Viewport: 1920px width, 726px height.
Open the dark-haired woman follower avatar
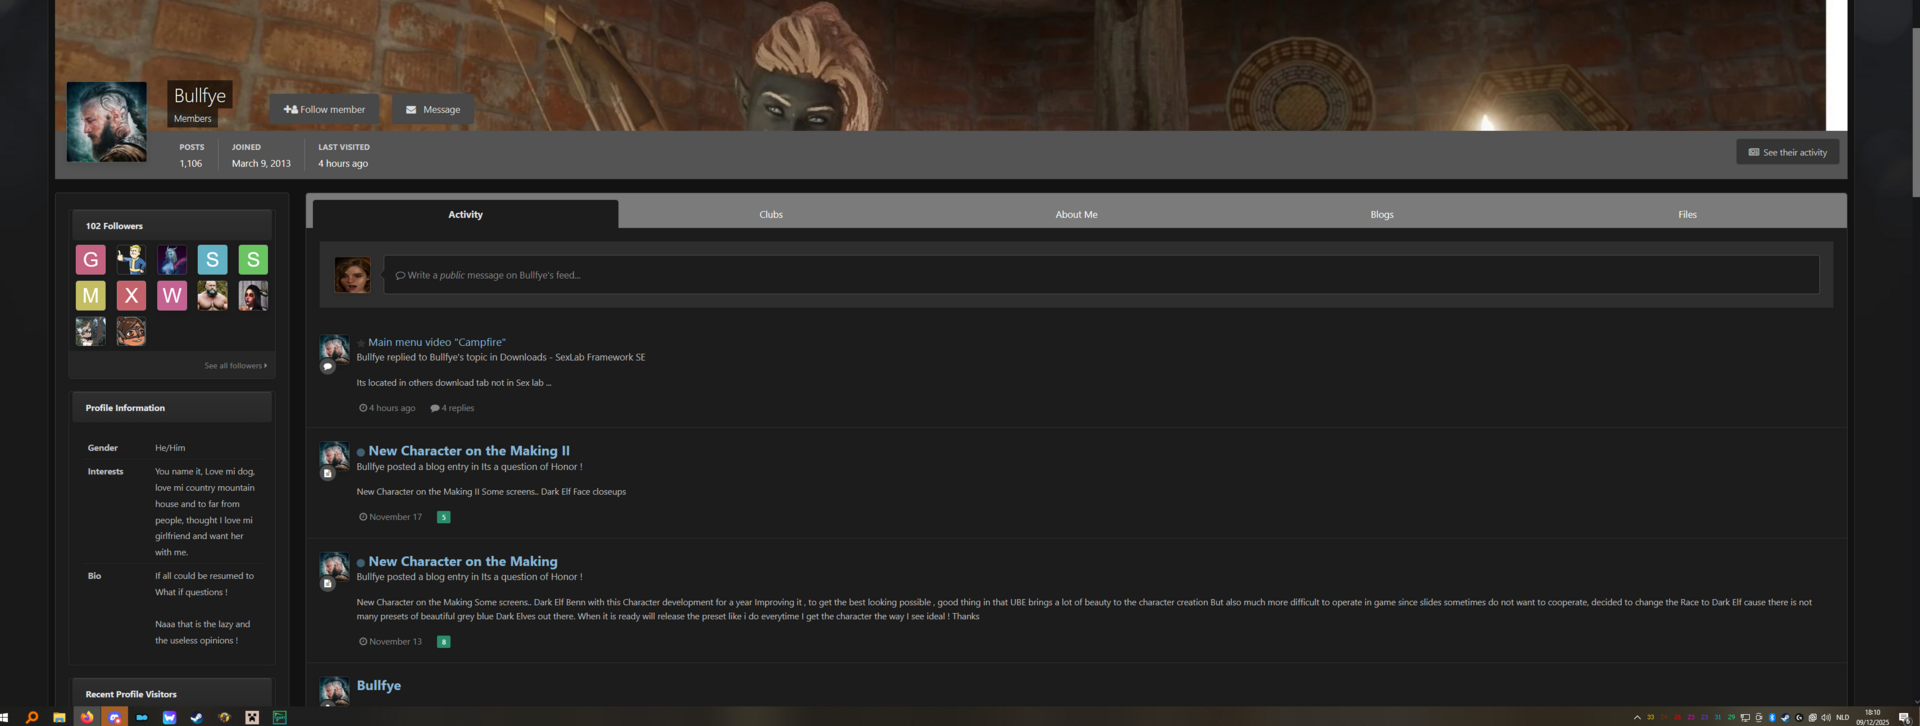tap(253, 296)
